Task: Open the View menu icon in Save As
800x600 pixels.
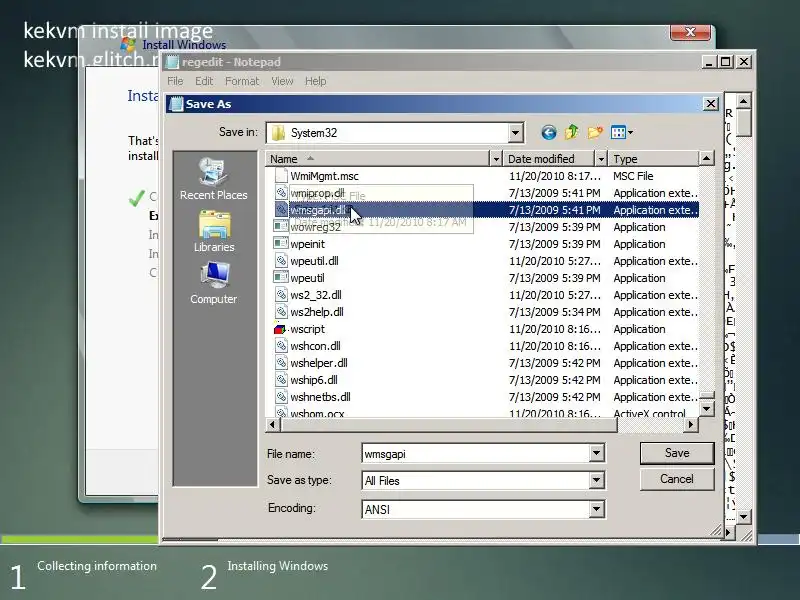Action: tap(618, 133)
